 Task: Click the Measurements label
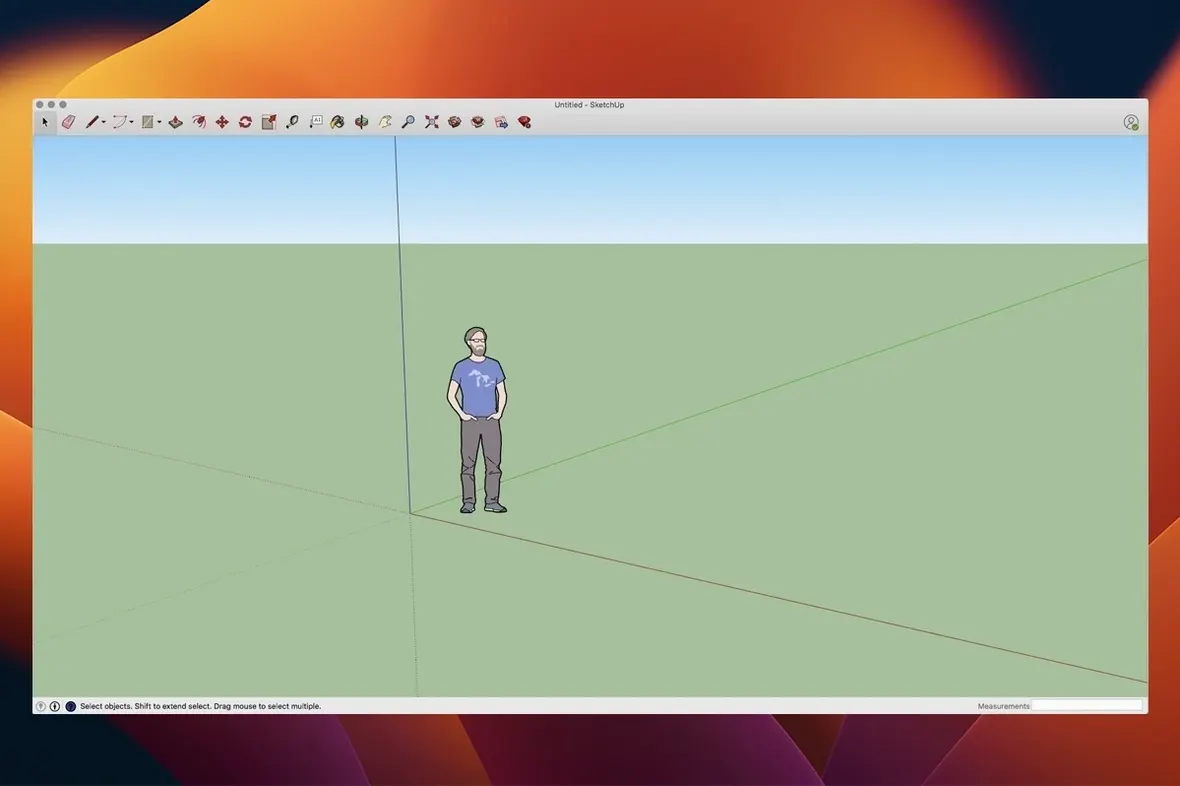point(1003,706)
